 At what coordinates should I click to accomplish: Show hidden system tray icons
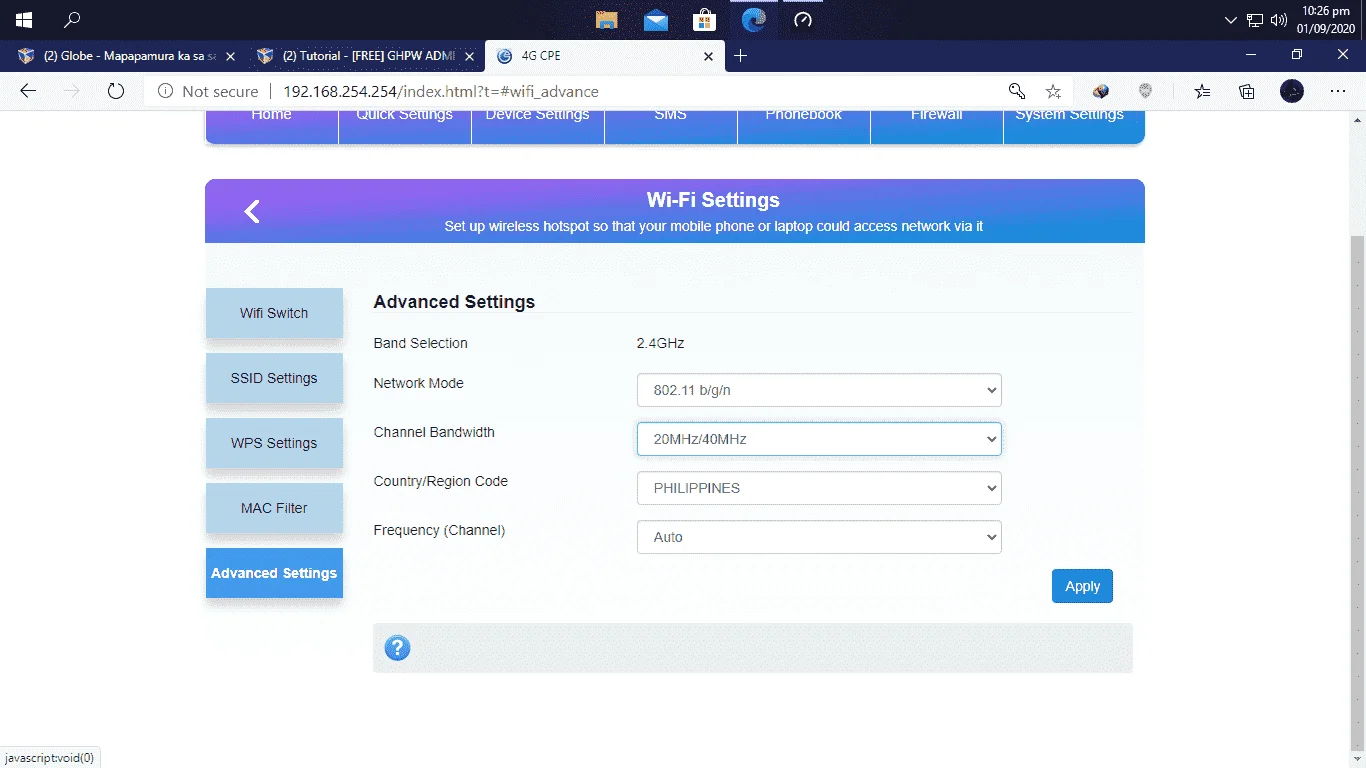(x=1231, y=19)
